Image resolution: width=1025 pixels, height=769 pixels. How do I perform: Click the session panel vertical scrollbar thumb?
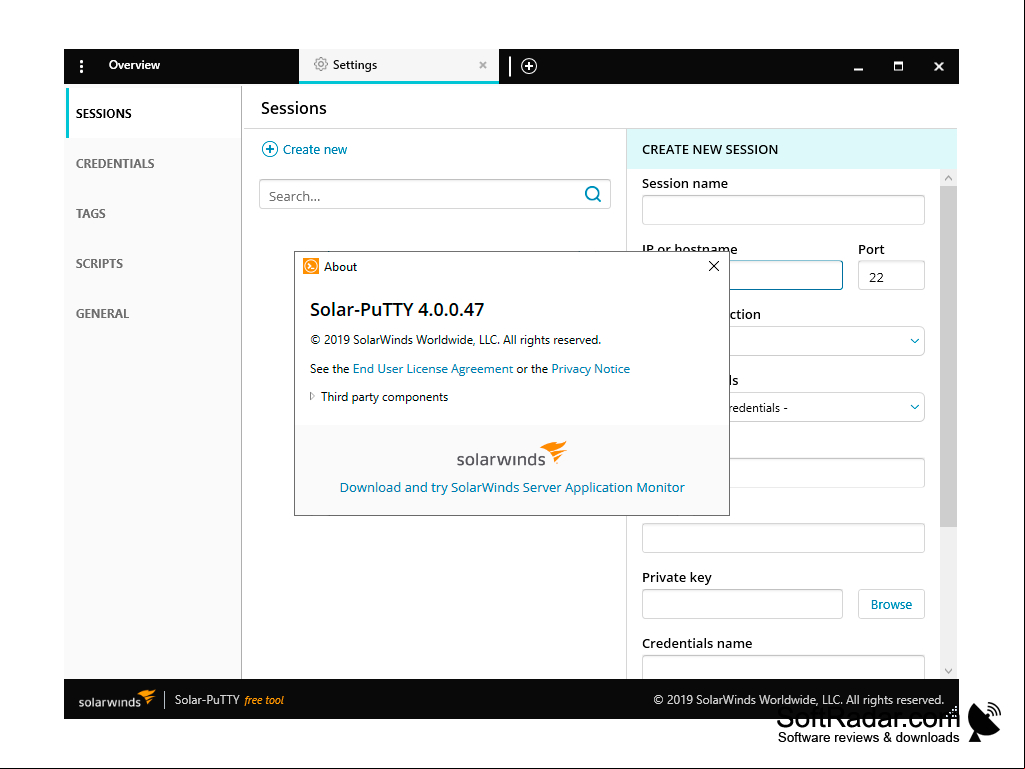[x=948, y=356]
